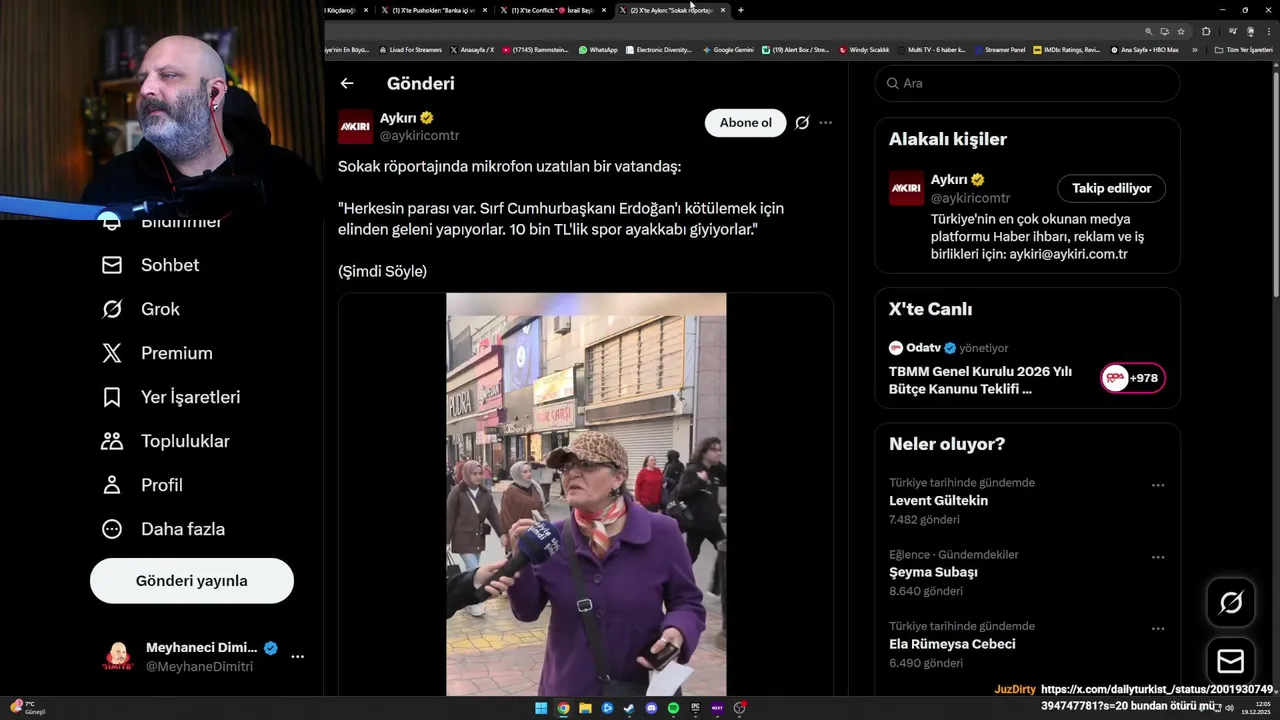Switch to the X'te Conflict browser tab
Screen dimensions: 1280x720
pyautogui.click(x=552, y=10)
